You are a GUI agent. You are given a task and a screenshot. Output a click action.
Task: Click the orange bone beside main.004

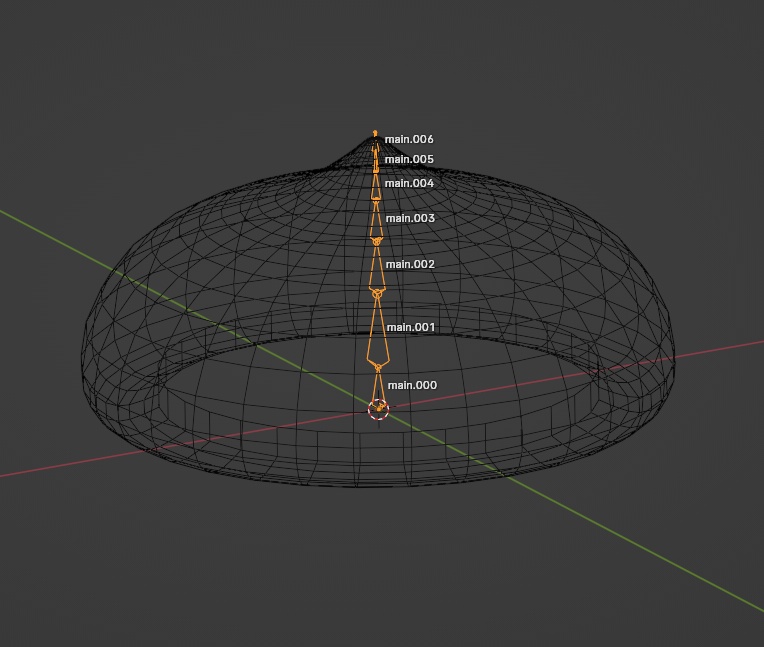click(x=376, y=186)
